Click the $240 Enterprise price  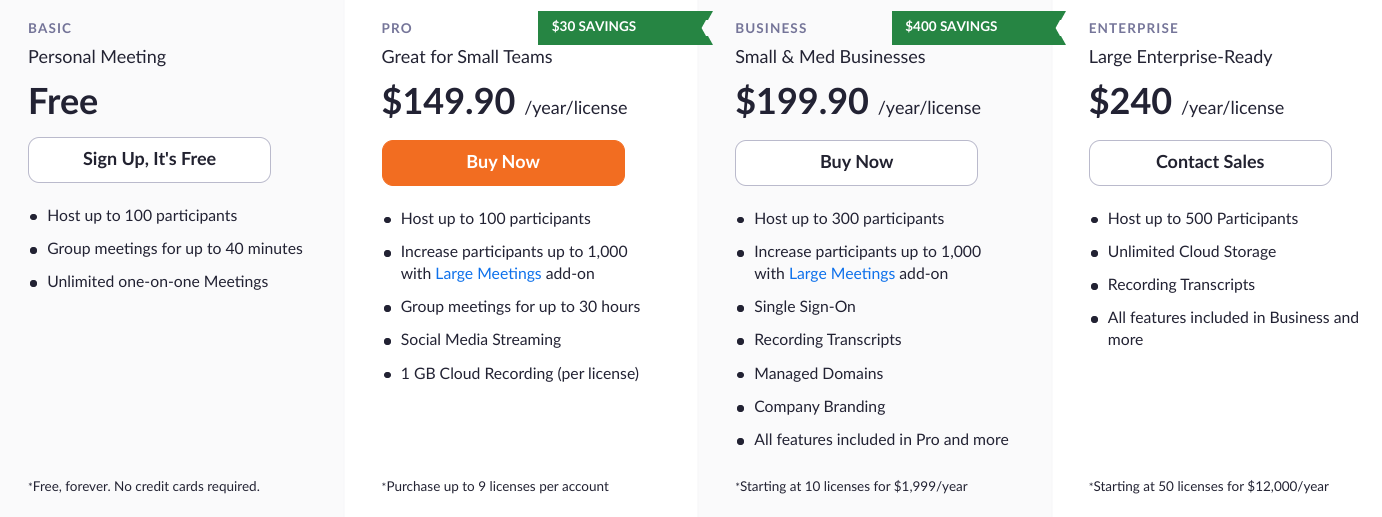tap(1130, 102)
